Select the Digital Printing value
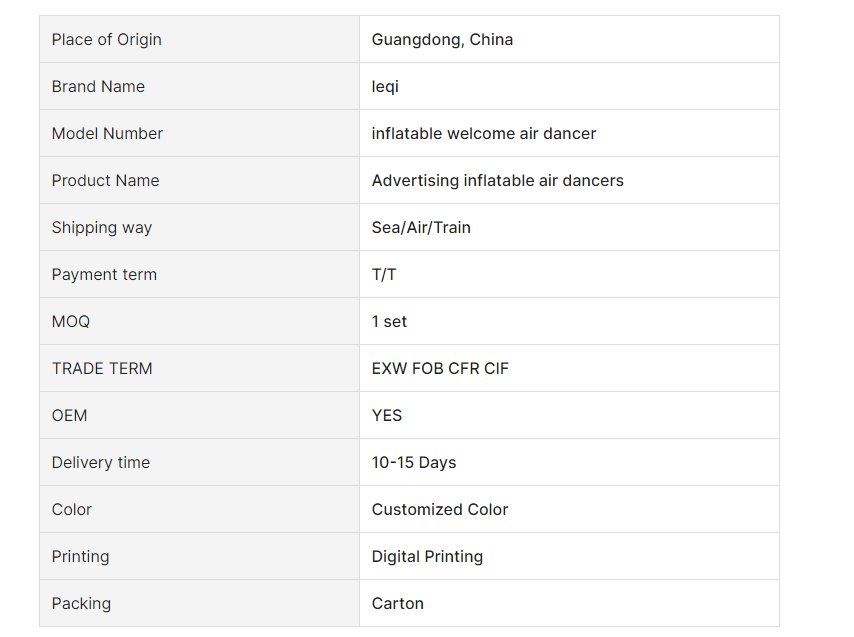Screen dimensions: 854x637 tap(427, 556)
